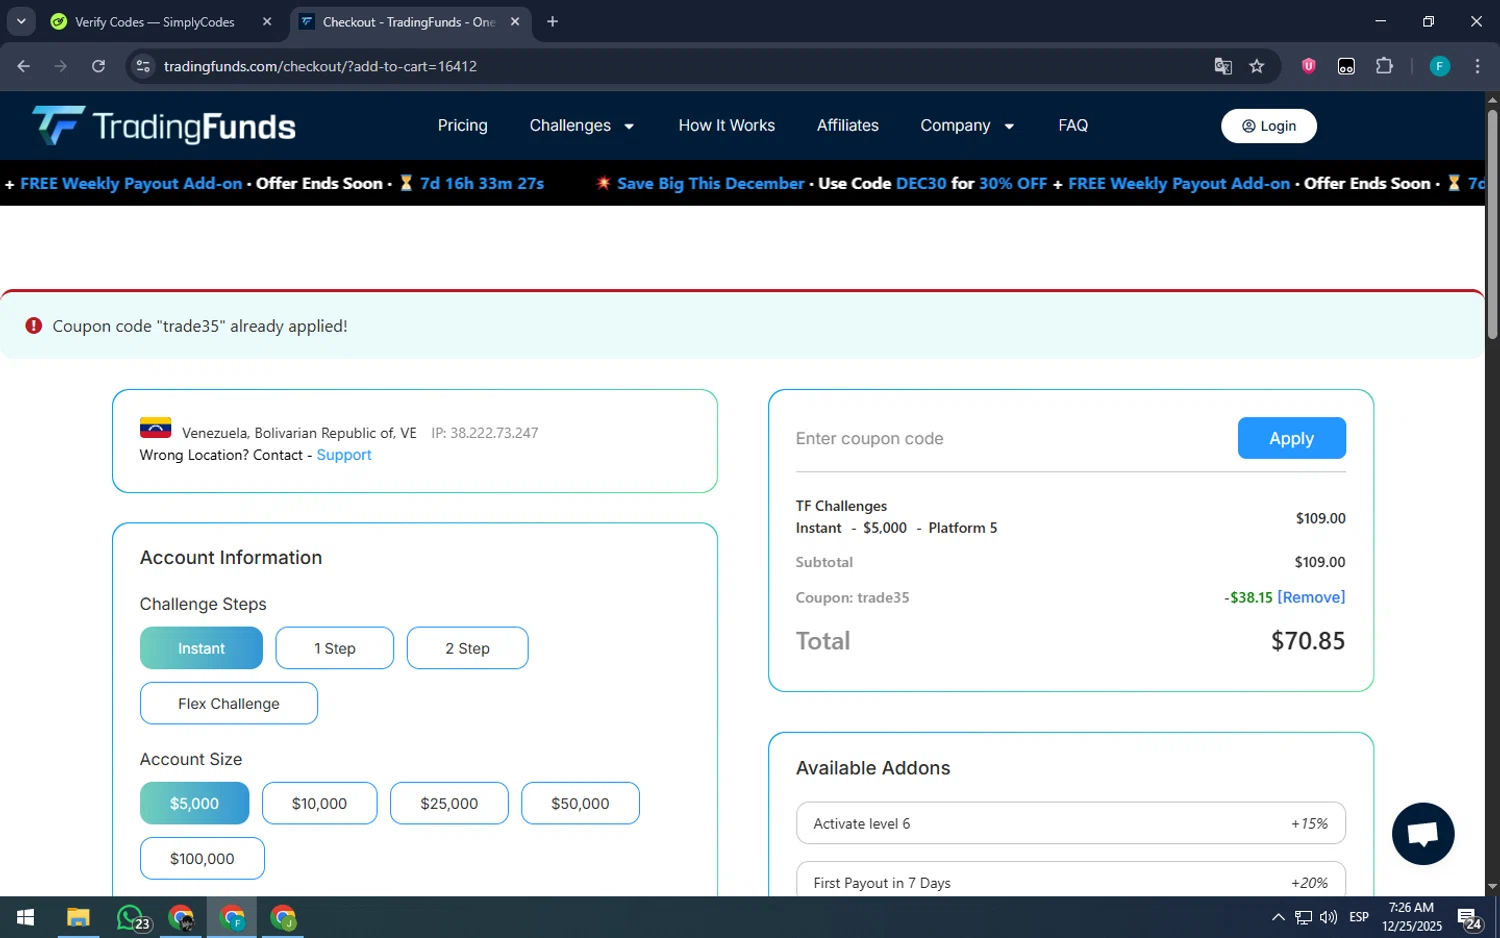Open the FAQ page
1500x938 pixels.
(1073, 125)
